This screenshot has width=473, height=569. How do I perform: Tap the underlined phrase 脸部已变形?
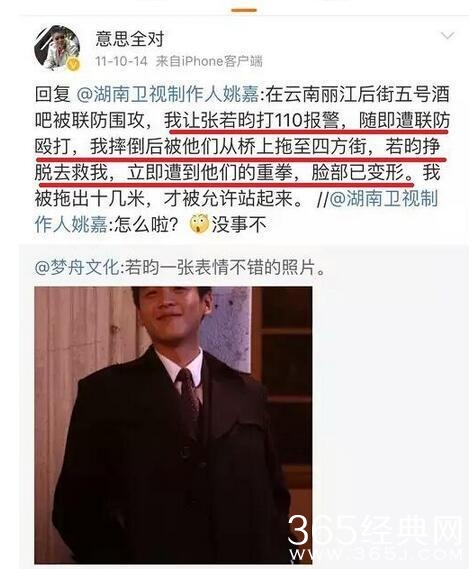click(x=362, y=173)
